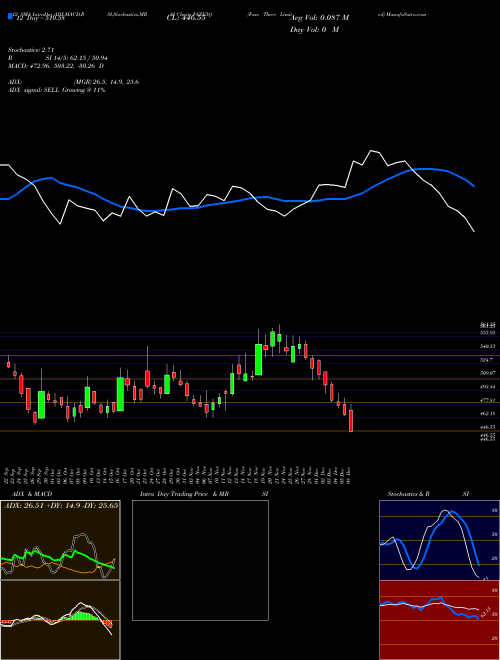Viewport: 500px width, 660px height.
Task: Click the 'Stochastics & R' panel heading
Action: coord(408,494)
